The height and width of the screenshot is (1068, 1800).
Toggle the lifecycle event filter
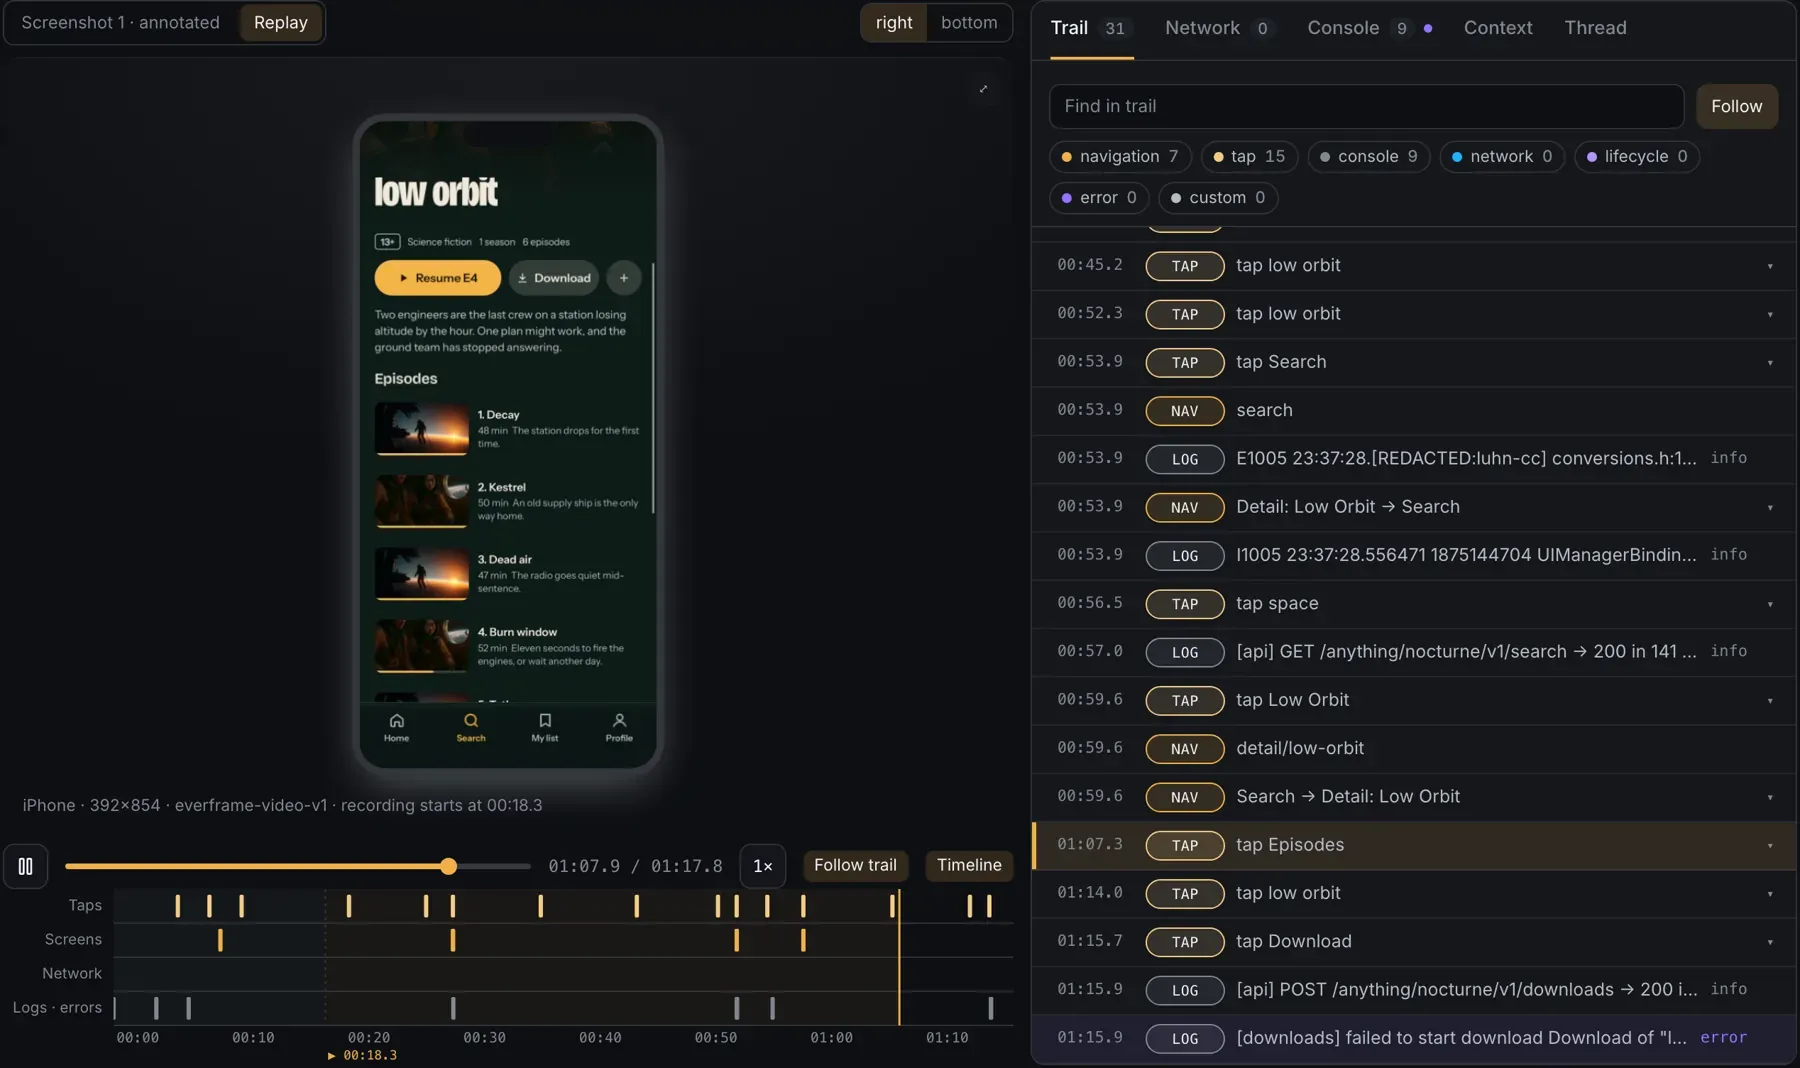(x=1637, y=157)
